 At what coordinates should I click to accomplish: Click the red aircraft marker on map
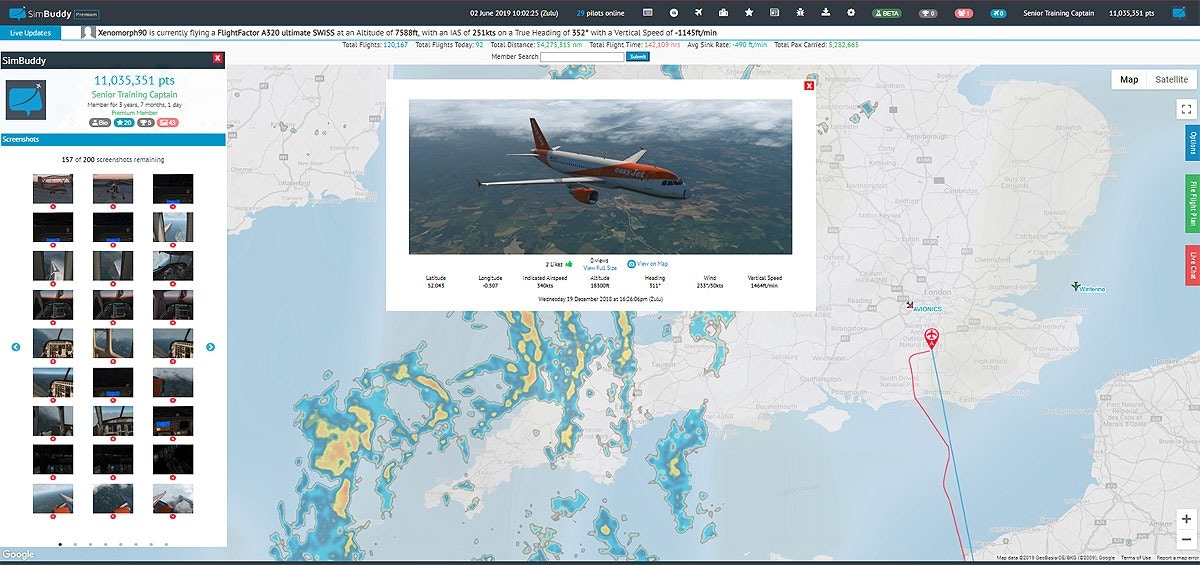click(x=932, y=337)
